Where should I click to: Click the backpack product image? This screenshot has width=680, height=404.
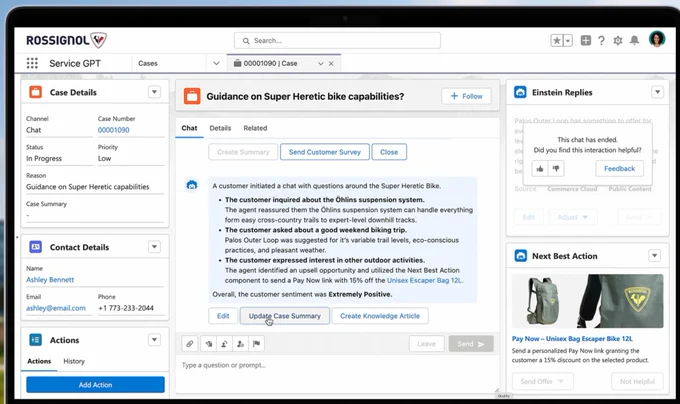pos(588,301)
